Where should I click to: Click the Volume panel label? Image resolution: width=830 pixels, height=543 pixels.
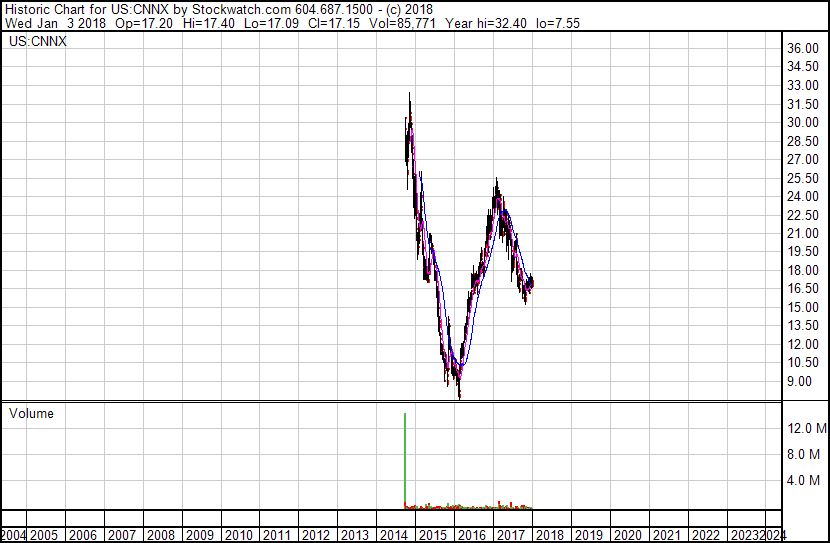point(31,413)
